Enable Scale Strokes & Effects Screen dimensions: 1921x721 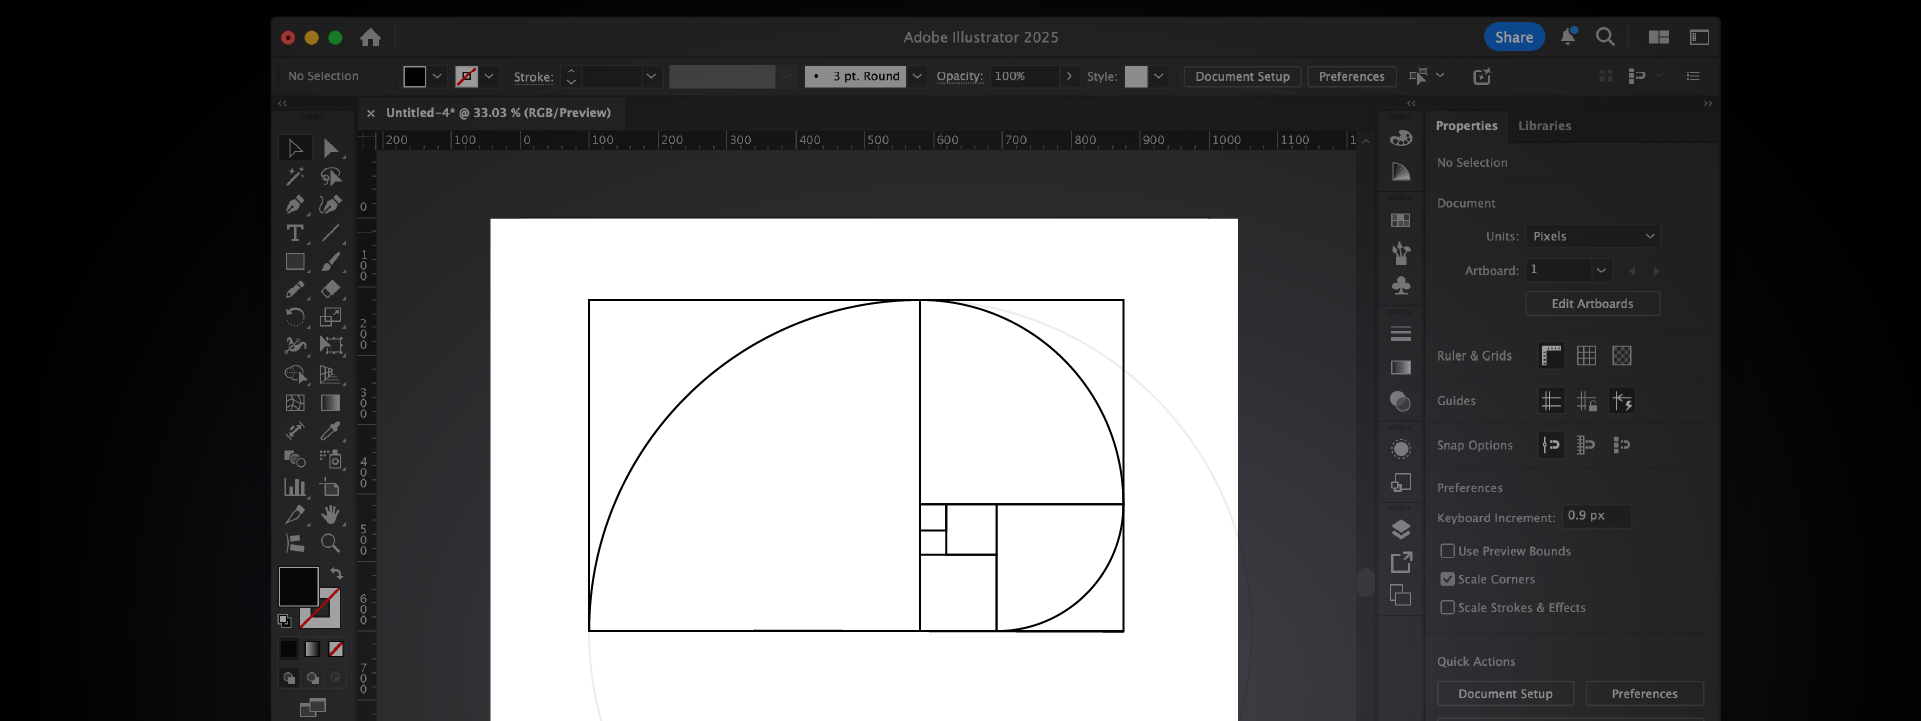pyautogui.click(x=1447, y=607)
